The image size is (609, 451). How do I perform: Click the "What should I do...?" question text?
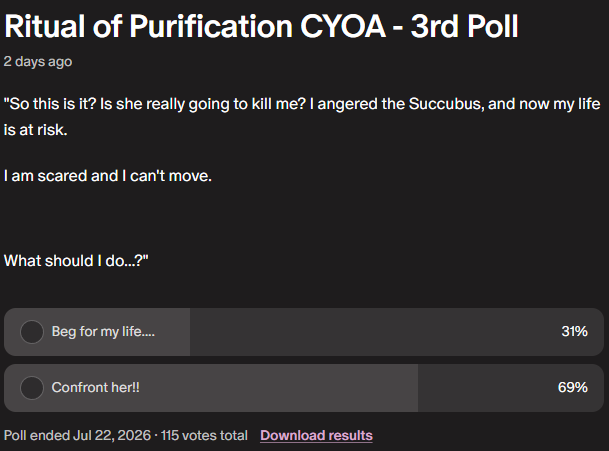(x=76, y=261)
